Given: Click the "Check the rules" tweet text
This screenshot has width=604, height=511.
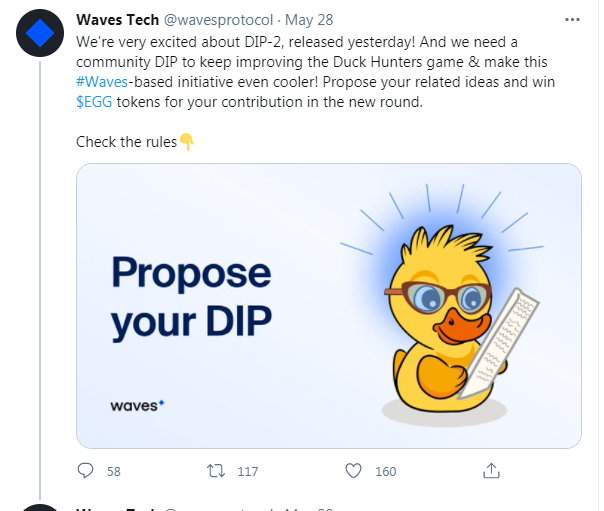Looking at the screenshot, I should (126, 142).
